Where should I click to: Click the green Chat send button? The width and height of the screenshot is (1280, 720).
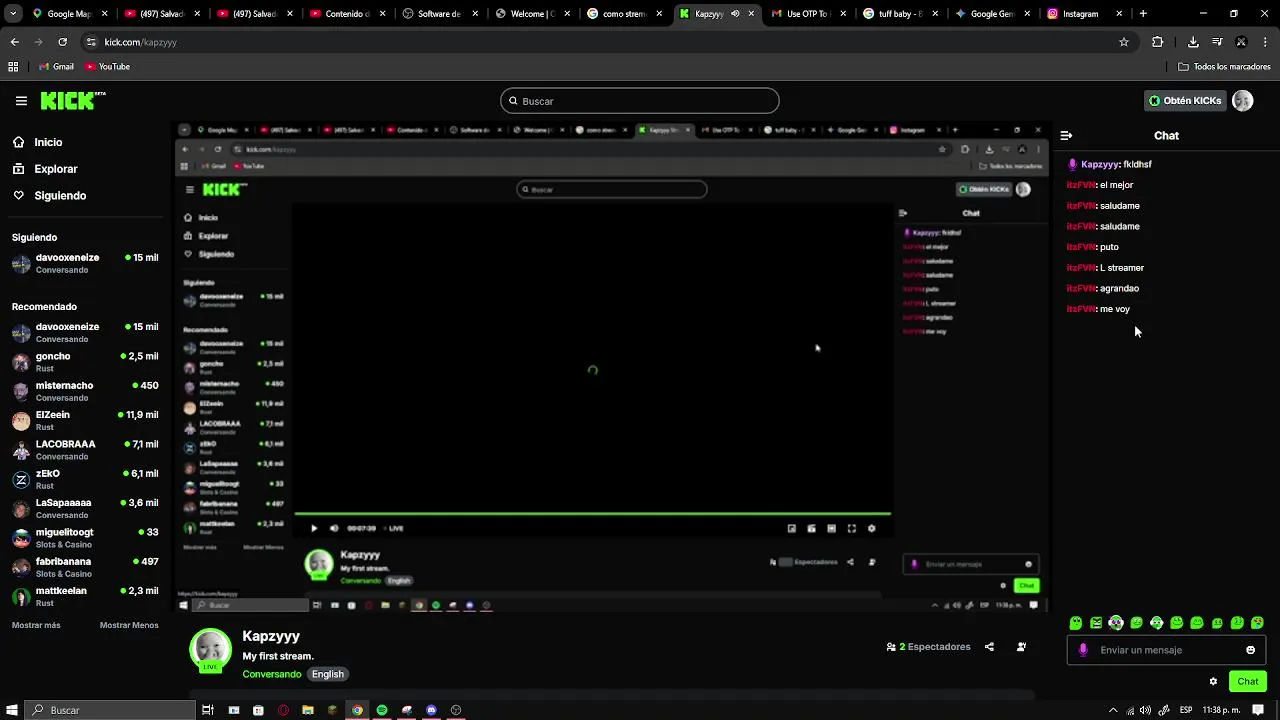(1248, 682)
